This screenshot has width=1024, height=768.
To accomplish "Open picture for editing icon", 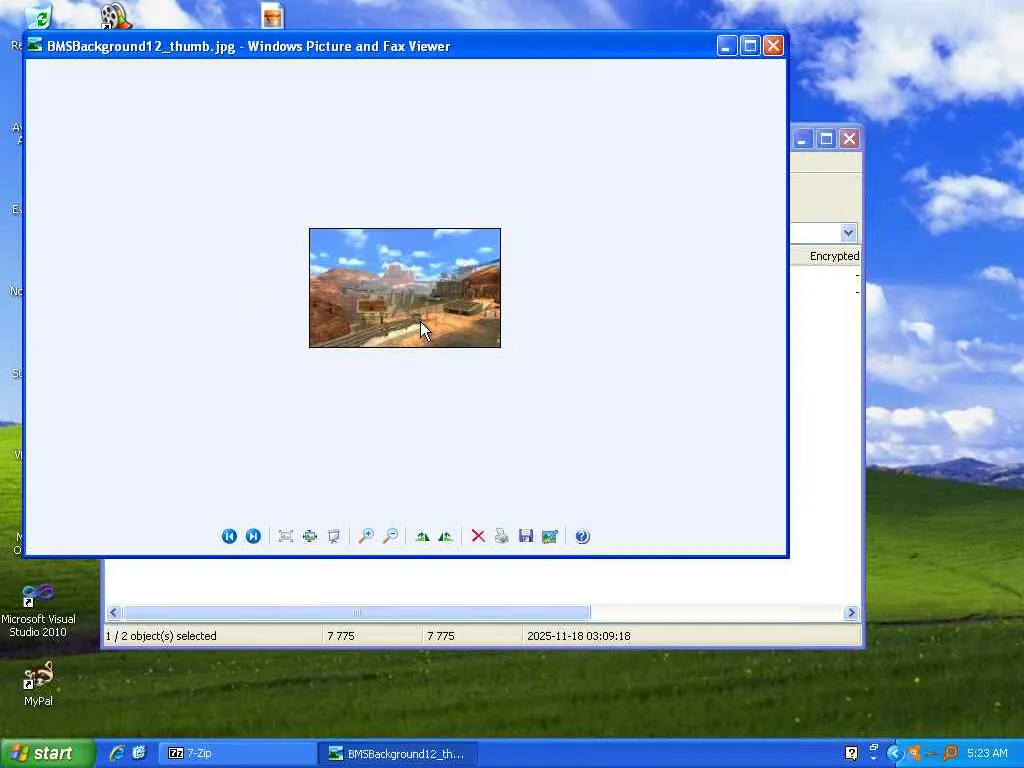I will point(550,536).
